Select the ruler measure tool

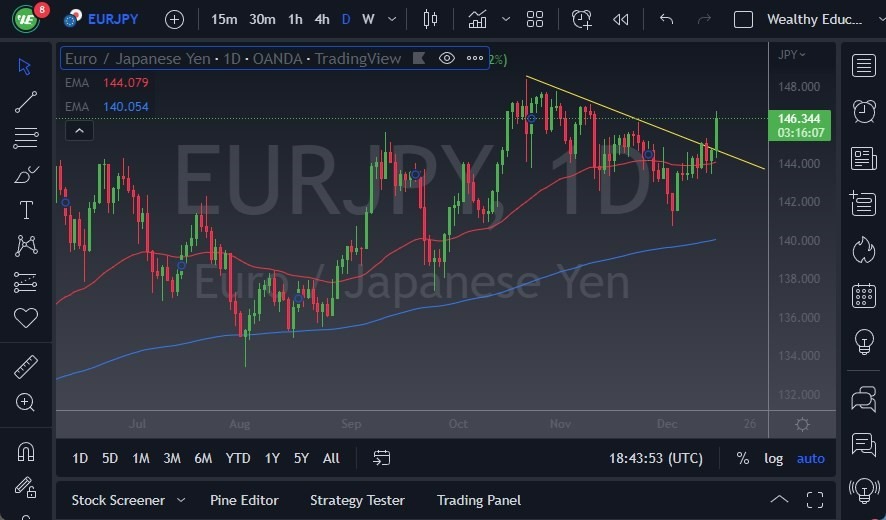tap(26, 367)
